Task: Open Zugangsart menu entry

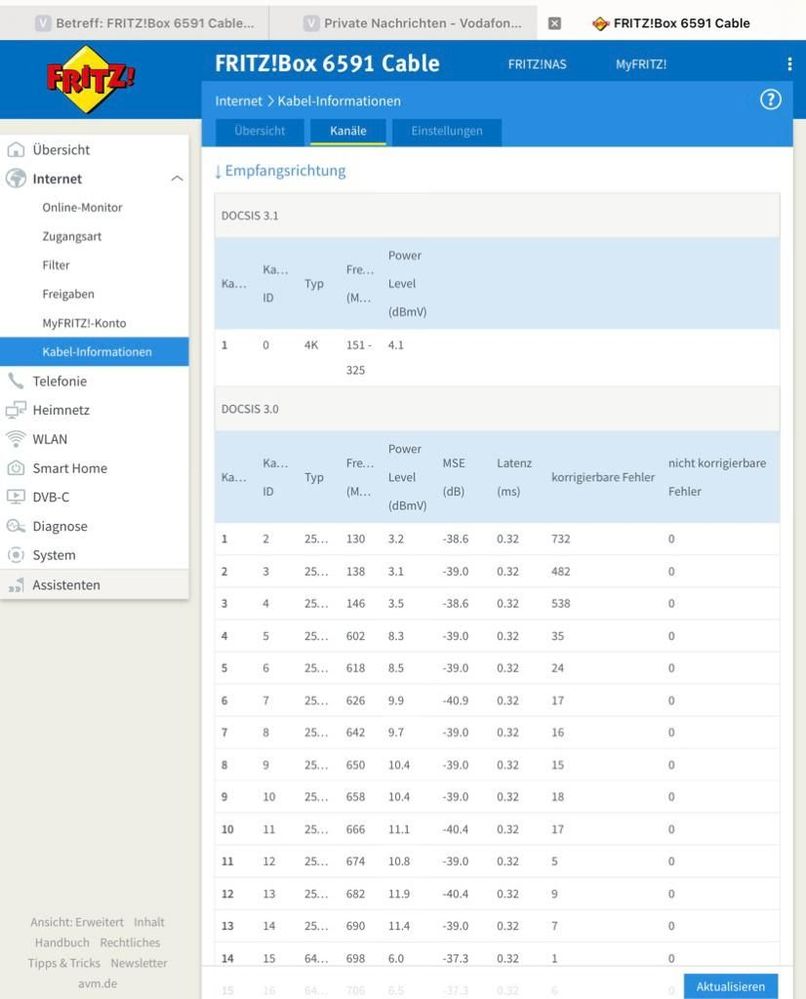Action: 72,236
